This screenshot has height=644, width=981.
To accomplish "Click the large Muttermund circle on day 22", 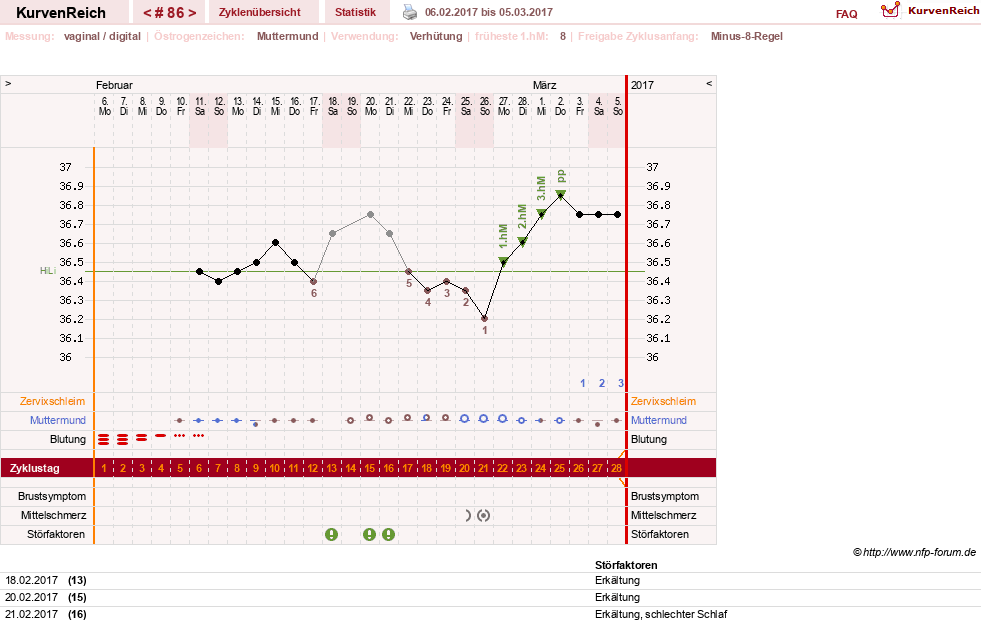I will click(x=502, y=418).
